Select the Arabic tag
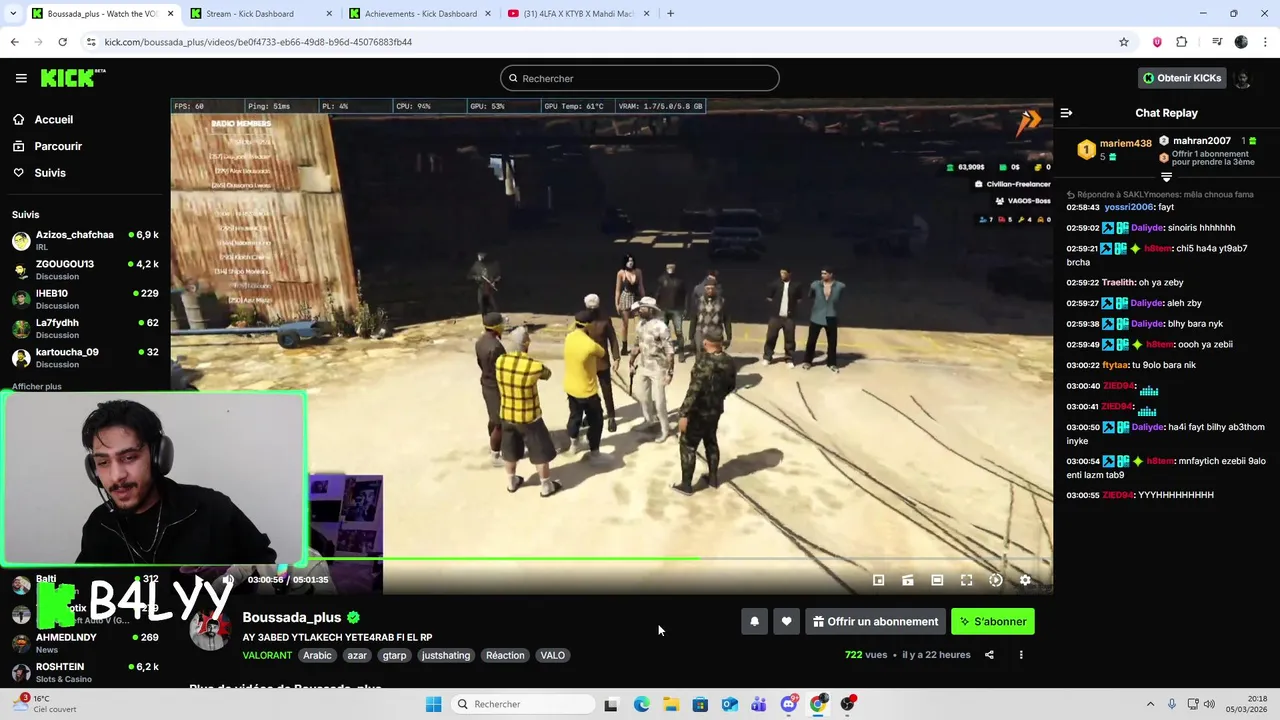Viewport: 1280px width, 720px height. coord(317,655)
